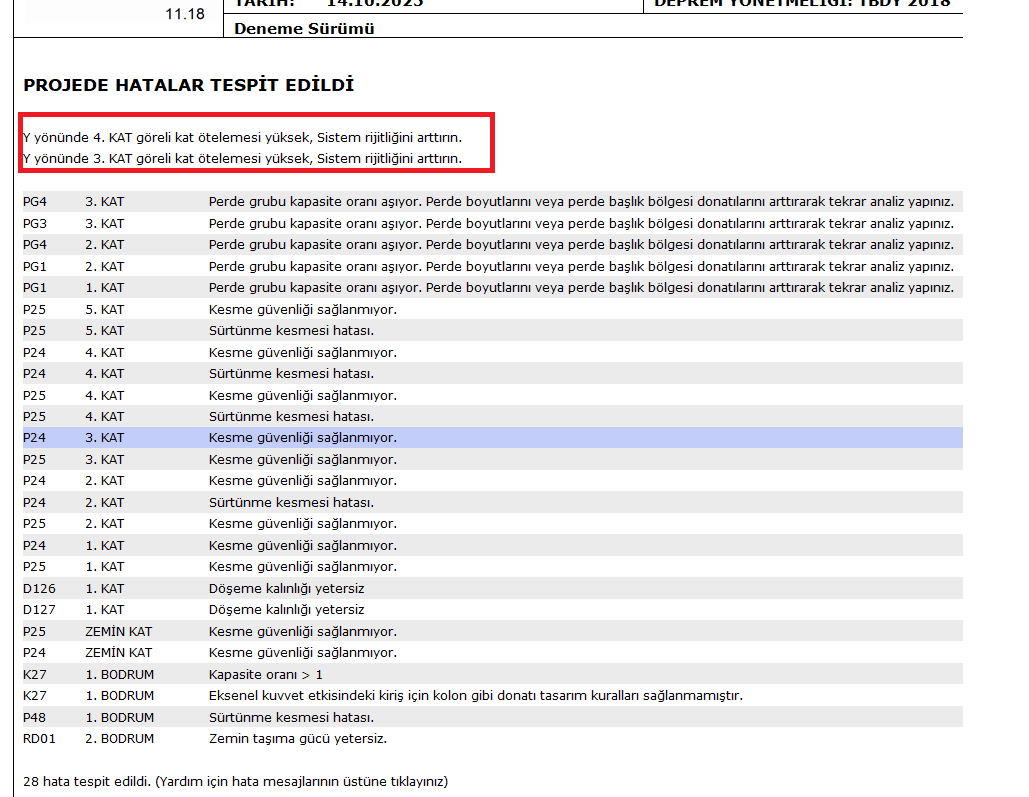Click highlighted P24 3. KAT Kesme güvenliği row
Viewport: 1029px width, 797px height.
click(x=302, y=438)
